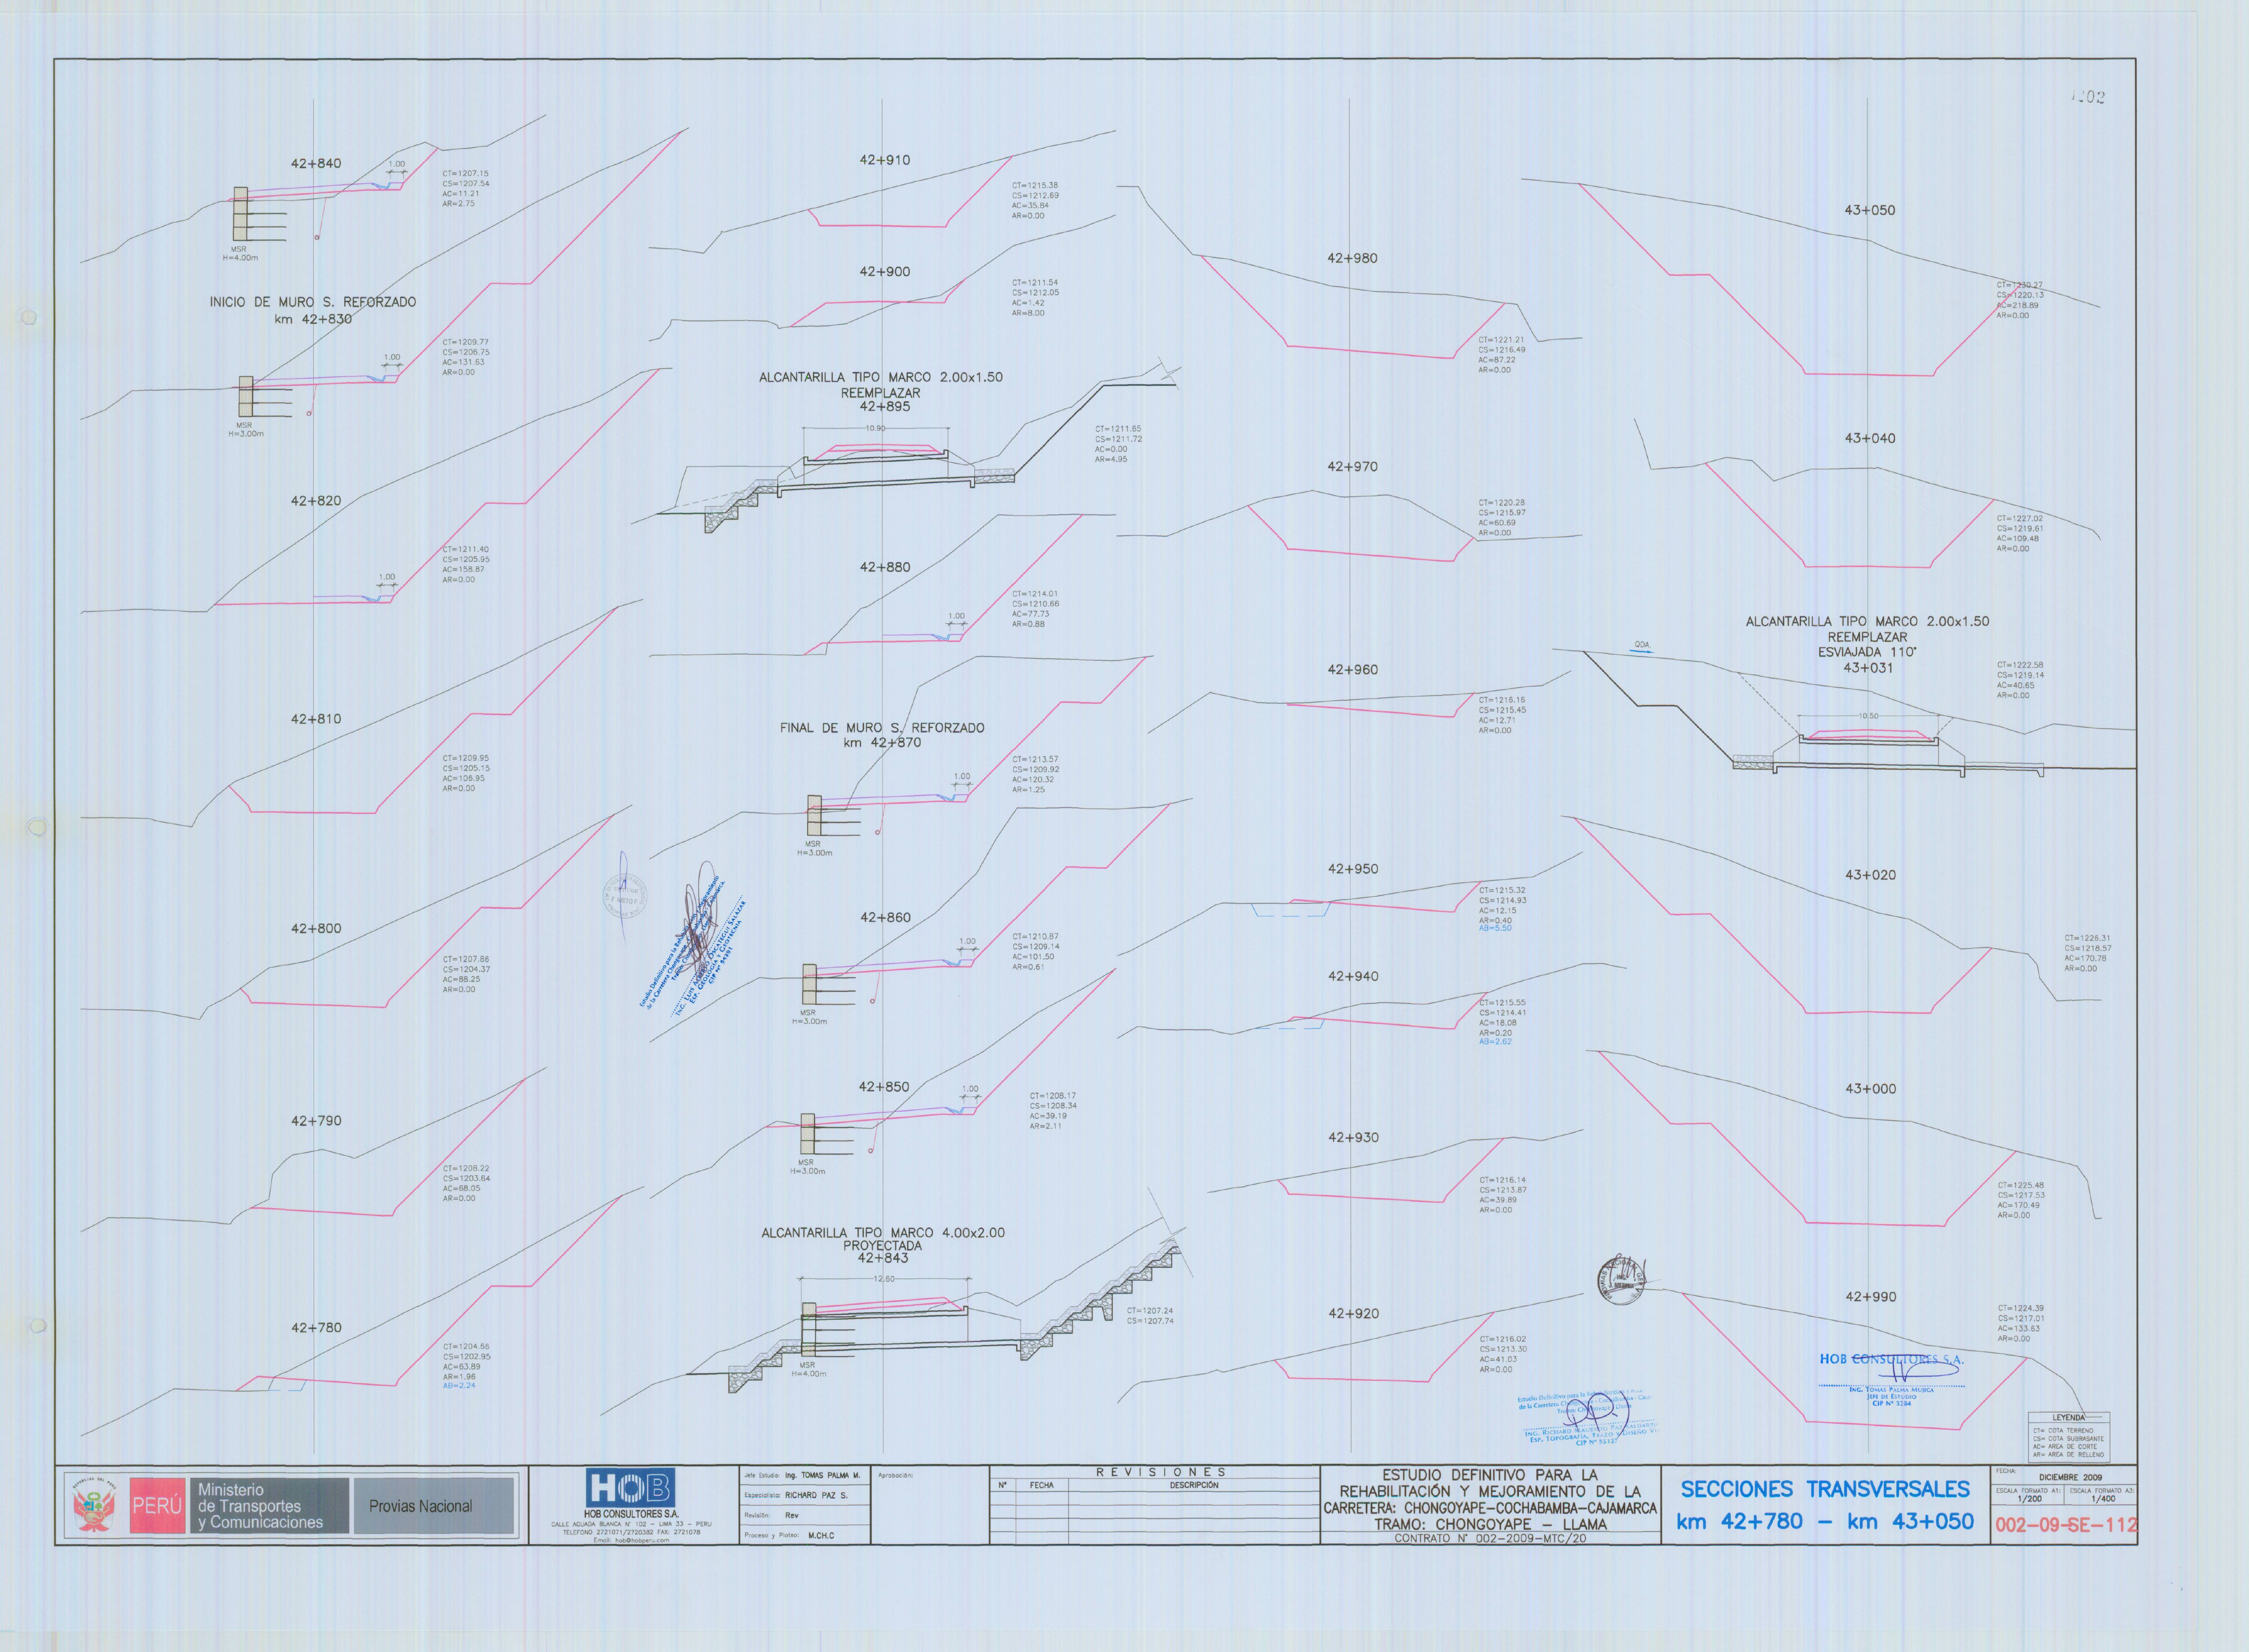The height and width of the screenshot is (1652, 2249).
Task: Click 'ALCANTARILLA TIPO MARCO 4.00x2.00' title
Action: click(x=883, y=1233)
